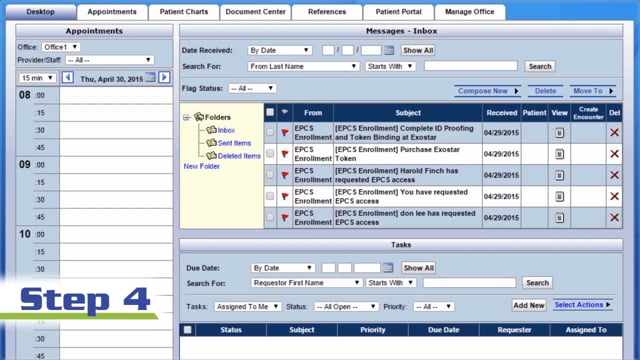Open the task Status All Open dropdown
The height and width of the screenshot is (360, 640).
(346, 307)
